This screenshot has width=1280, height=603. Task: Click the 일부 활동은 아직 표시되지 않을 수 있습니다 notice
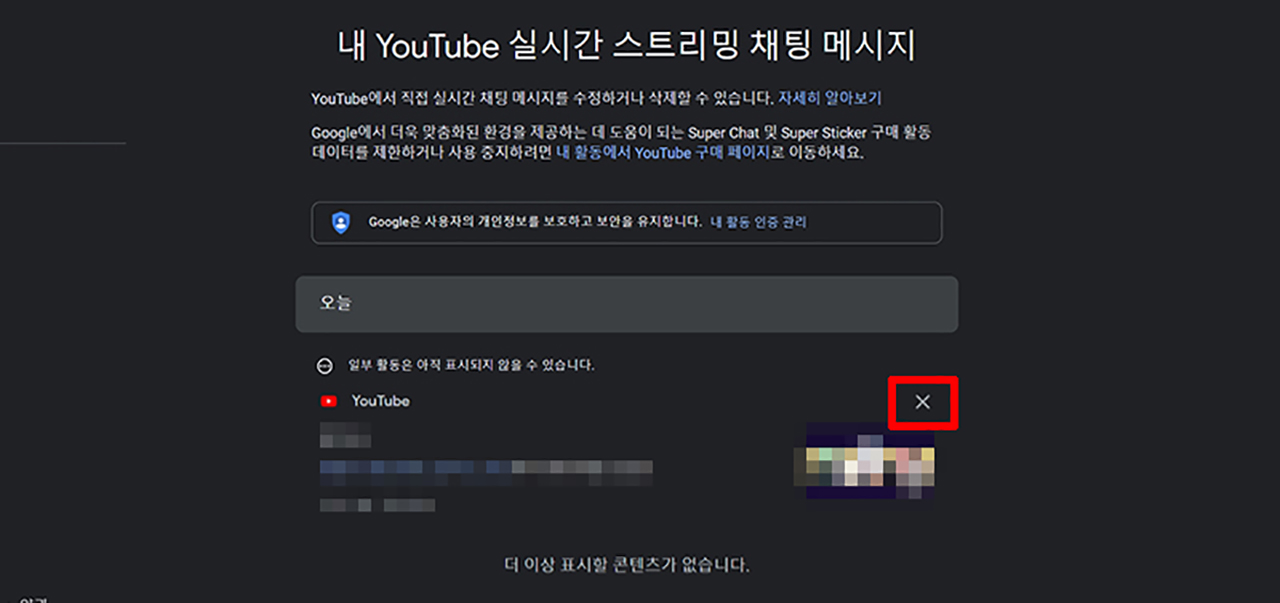point(471,365)
